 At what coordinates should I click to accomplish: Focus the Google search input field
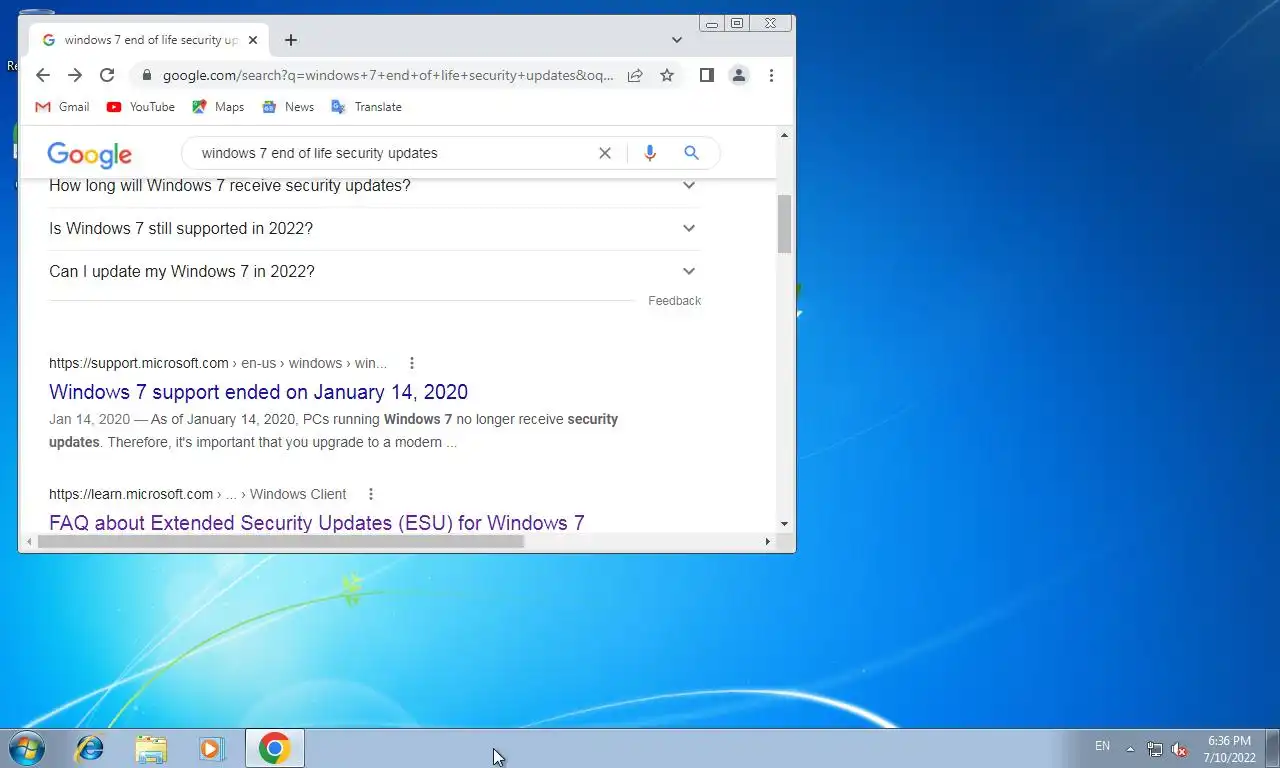click(x=390, y=153)
